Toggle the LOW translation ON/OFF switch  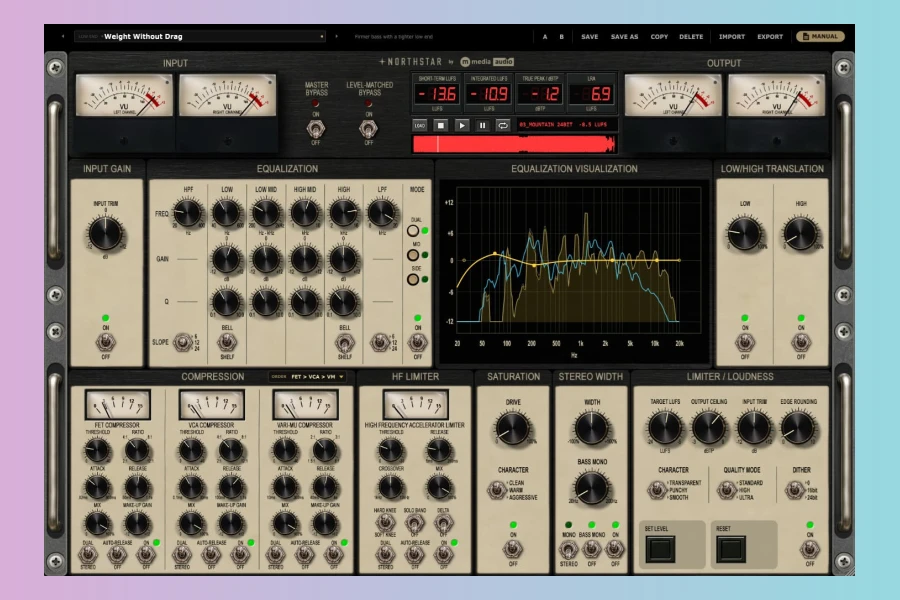click(745, 342)
